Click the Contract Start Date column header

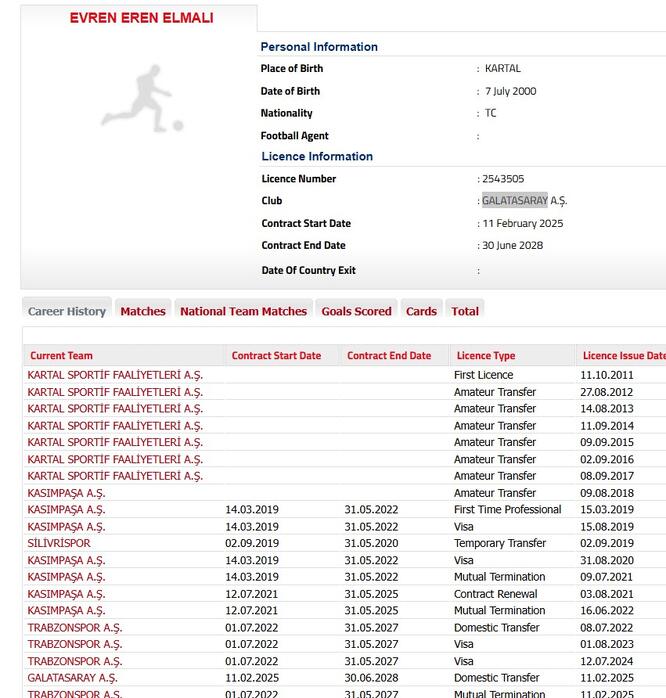(x=276, y=356)
